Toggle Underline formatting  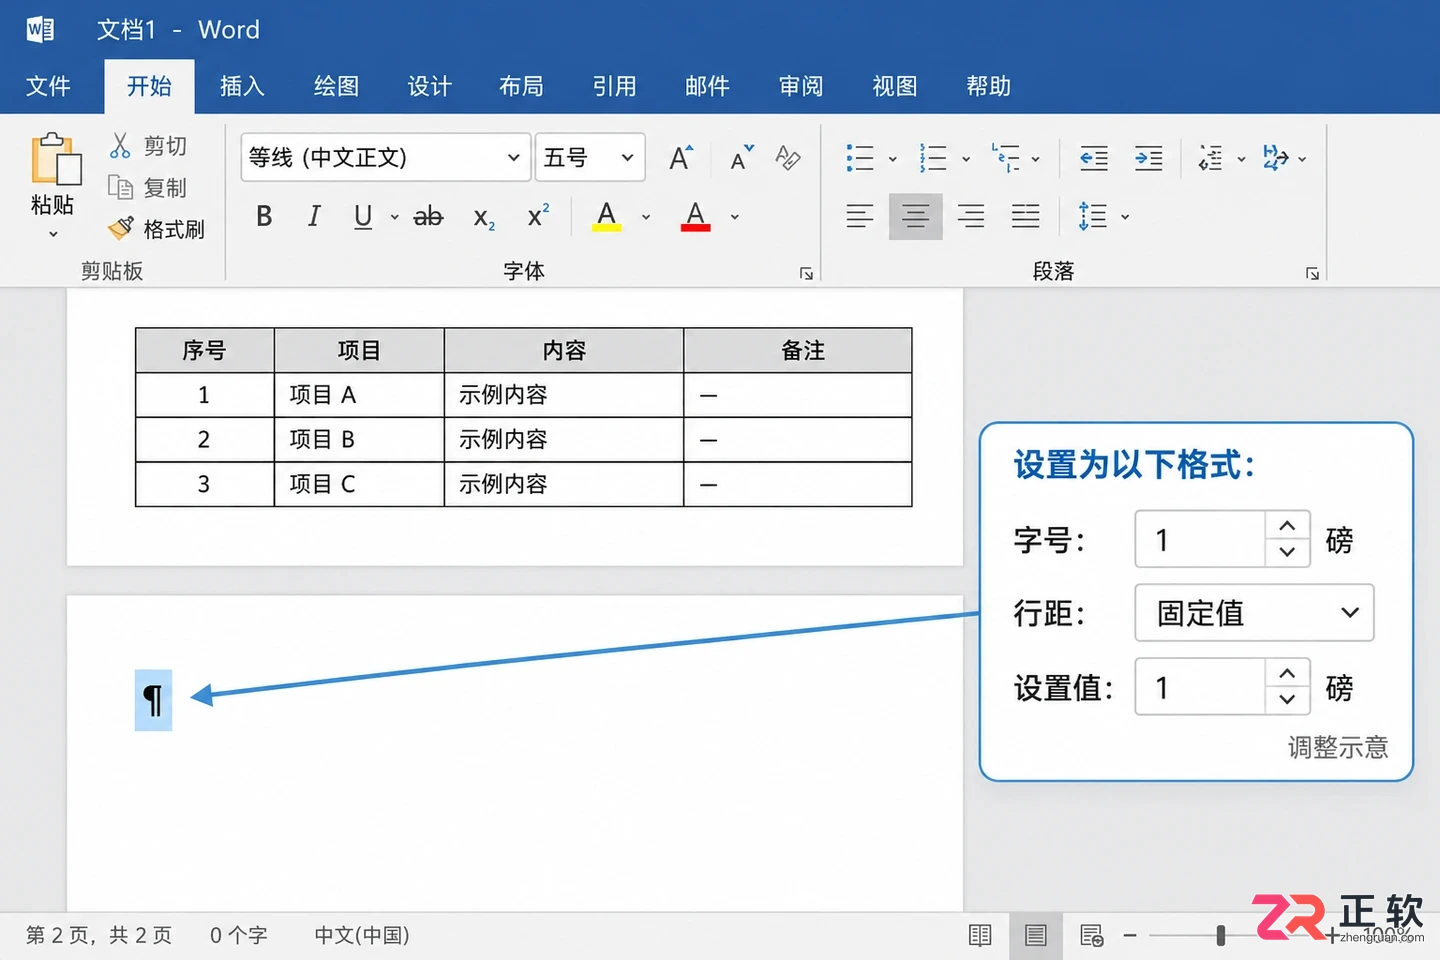363,216
